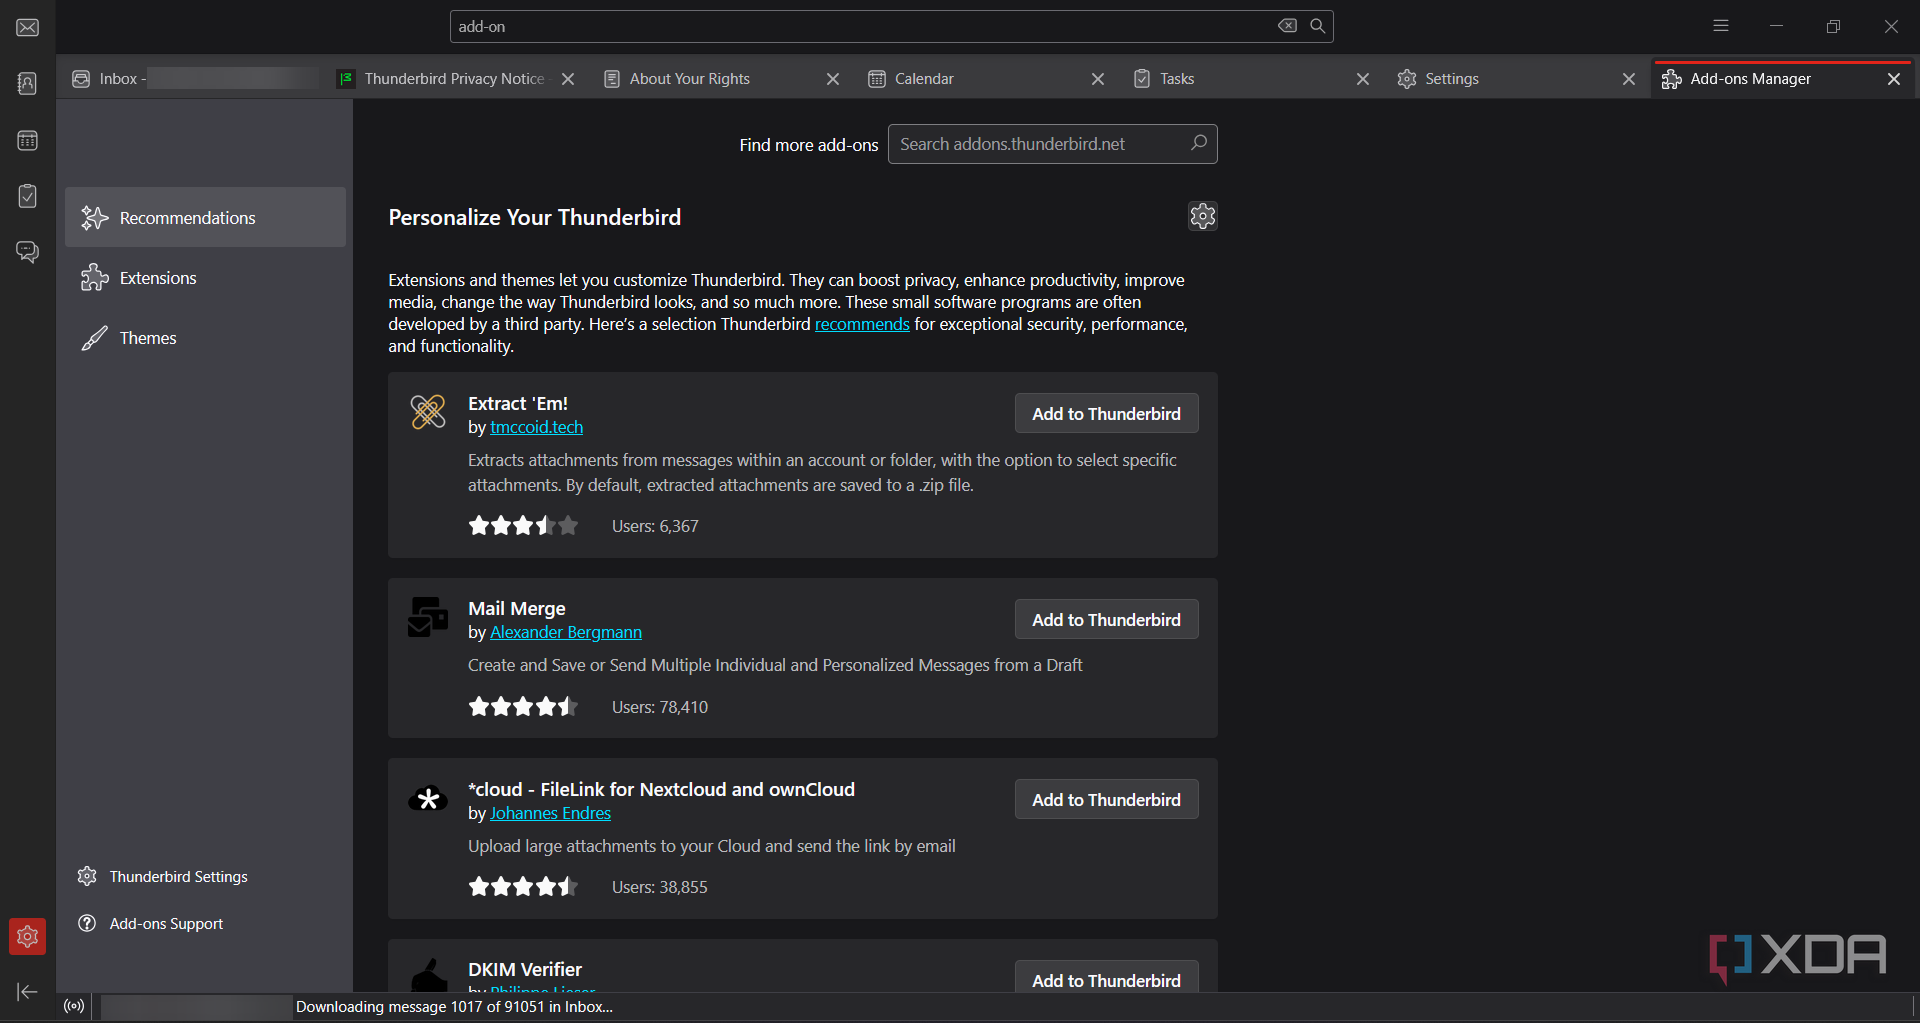Open the Tasks space in sidebar
The width and height of the screenshot is (1920, 1023).
[x=28, y=196]
